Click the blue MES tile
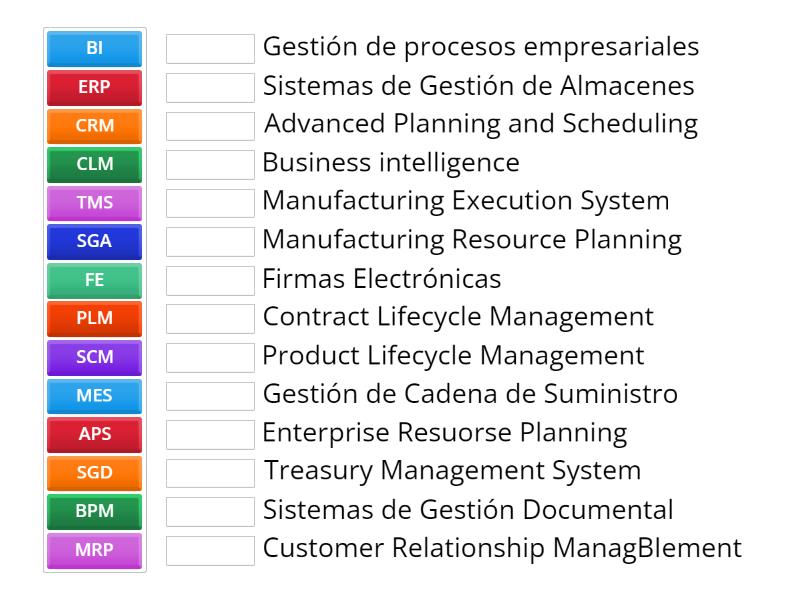The height and width of the screenshot is (600, 800). coord(95,395)
